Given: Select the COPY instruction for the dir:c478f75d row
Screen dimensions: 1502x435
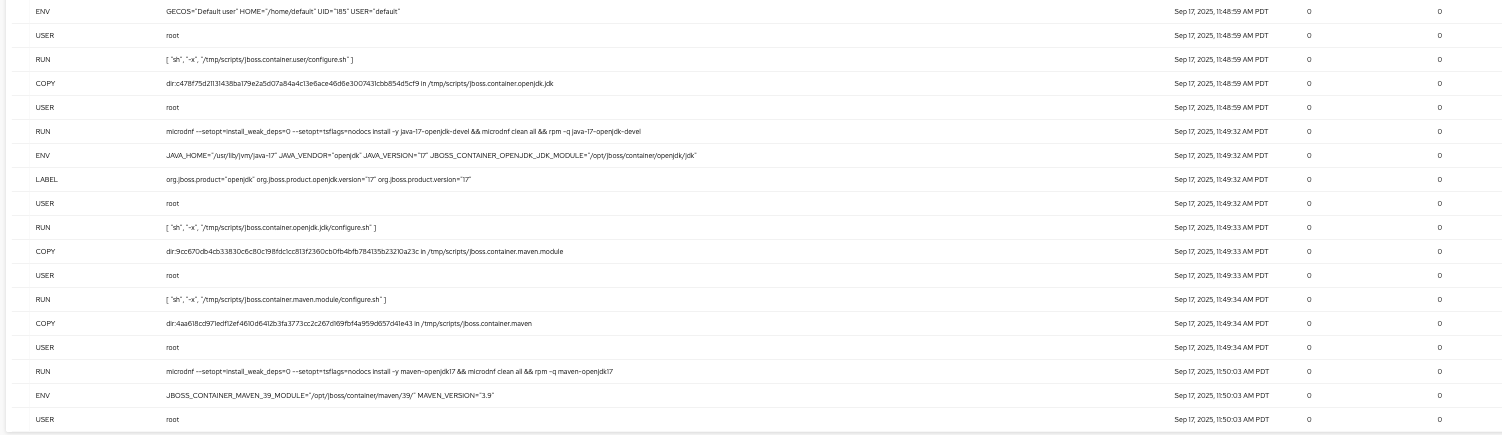Looking at the screenshot, I should [45, 84].
